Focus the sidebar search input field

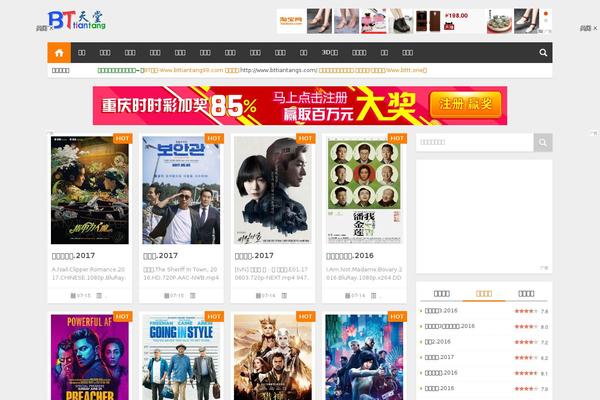(x=474, y=142)
